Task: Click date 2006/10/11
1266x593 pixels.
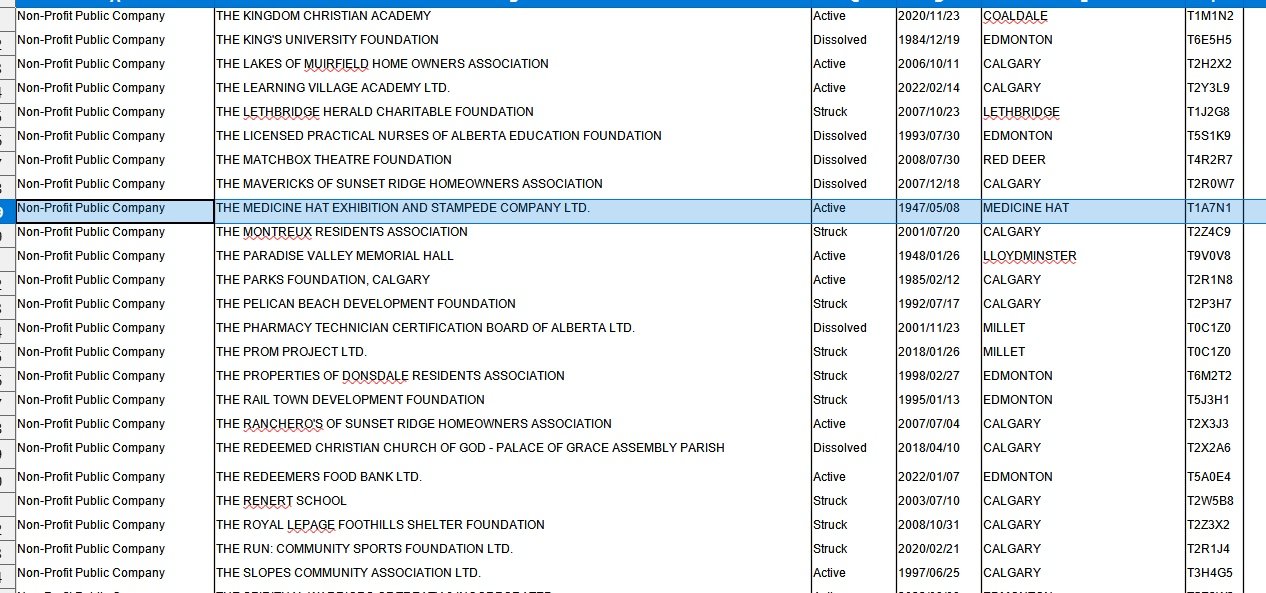Action: coord(938,64)
